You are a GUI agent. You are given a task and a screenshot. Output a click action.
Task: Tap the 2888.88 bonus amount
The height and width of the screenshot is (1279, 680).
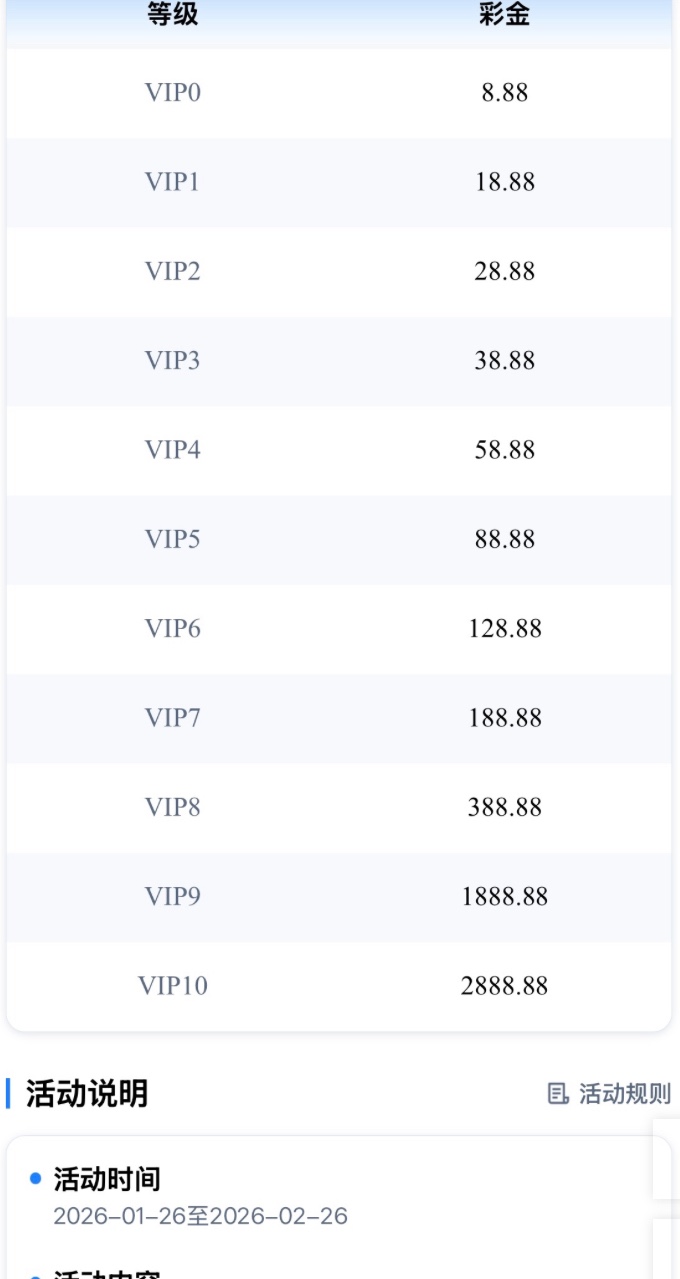[504, 985]
